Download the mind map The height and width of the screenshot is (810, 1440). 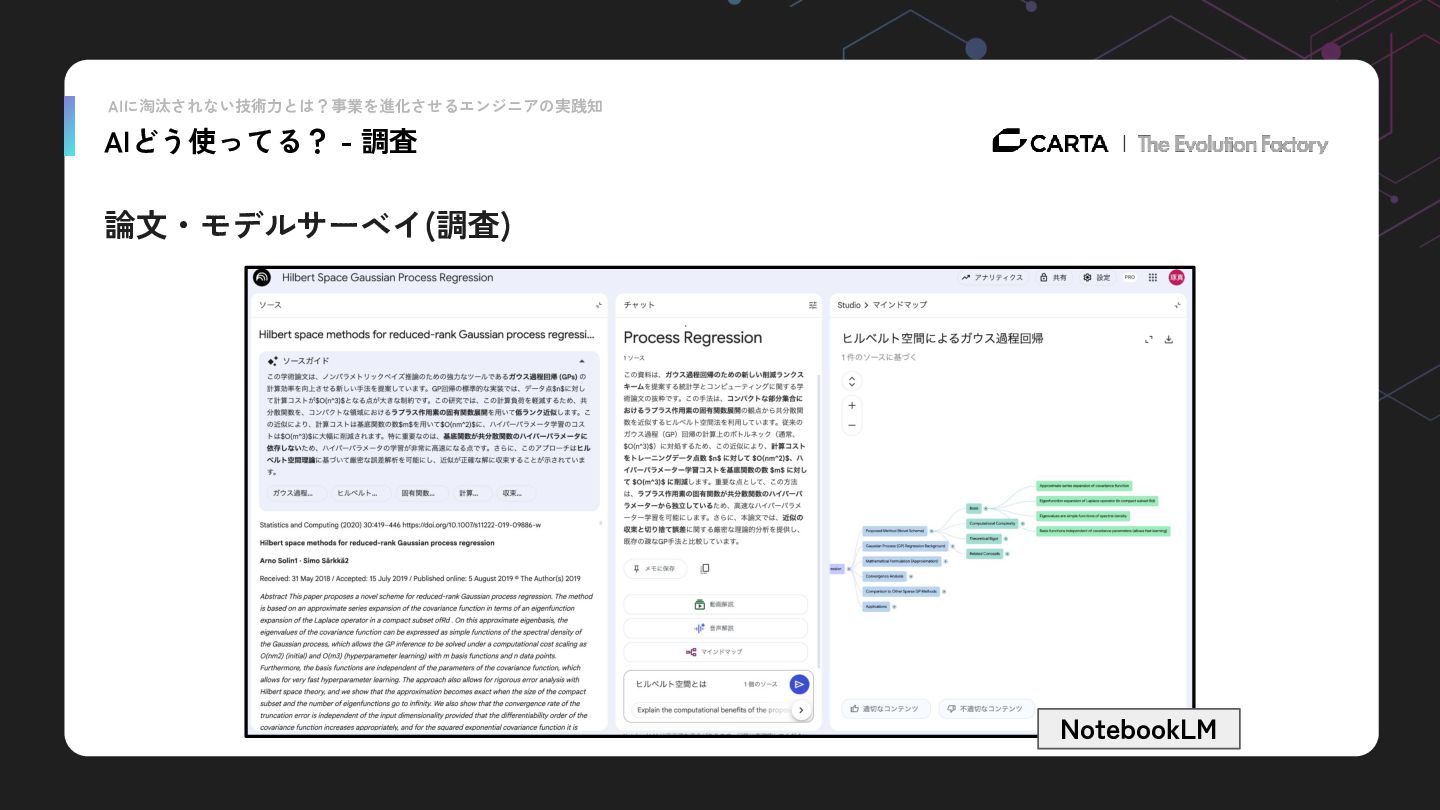click(x=1169, y=339)
